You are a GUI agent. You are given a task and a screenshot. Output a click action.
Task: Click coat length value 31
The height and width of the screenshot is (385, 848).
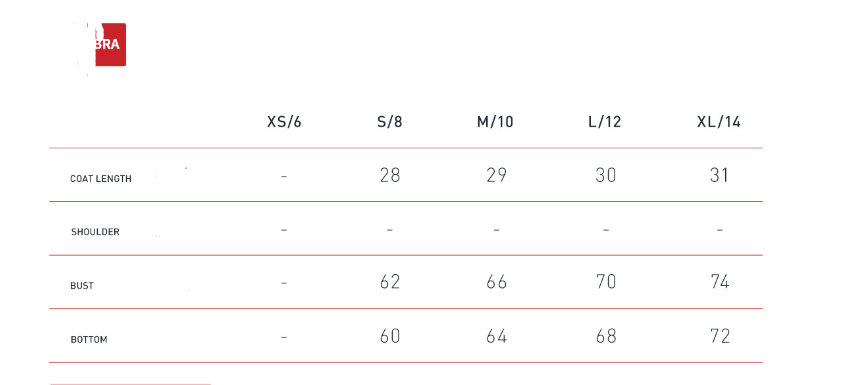719,175
